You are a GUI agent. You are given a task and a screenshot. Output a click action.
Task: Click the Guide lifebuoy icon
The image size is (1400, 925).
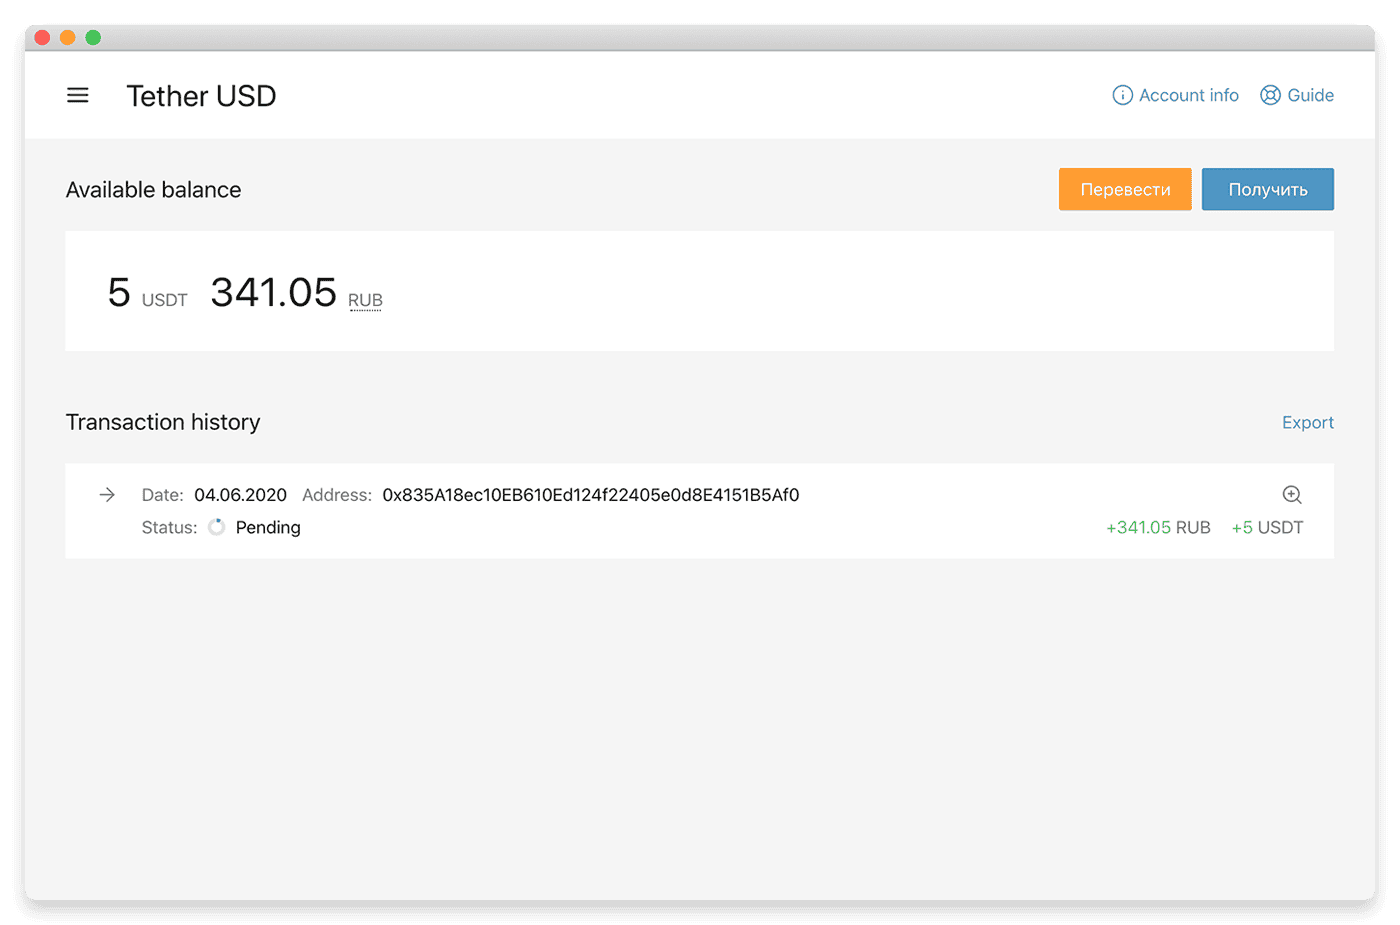(x=1270, y=95)
